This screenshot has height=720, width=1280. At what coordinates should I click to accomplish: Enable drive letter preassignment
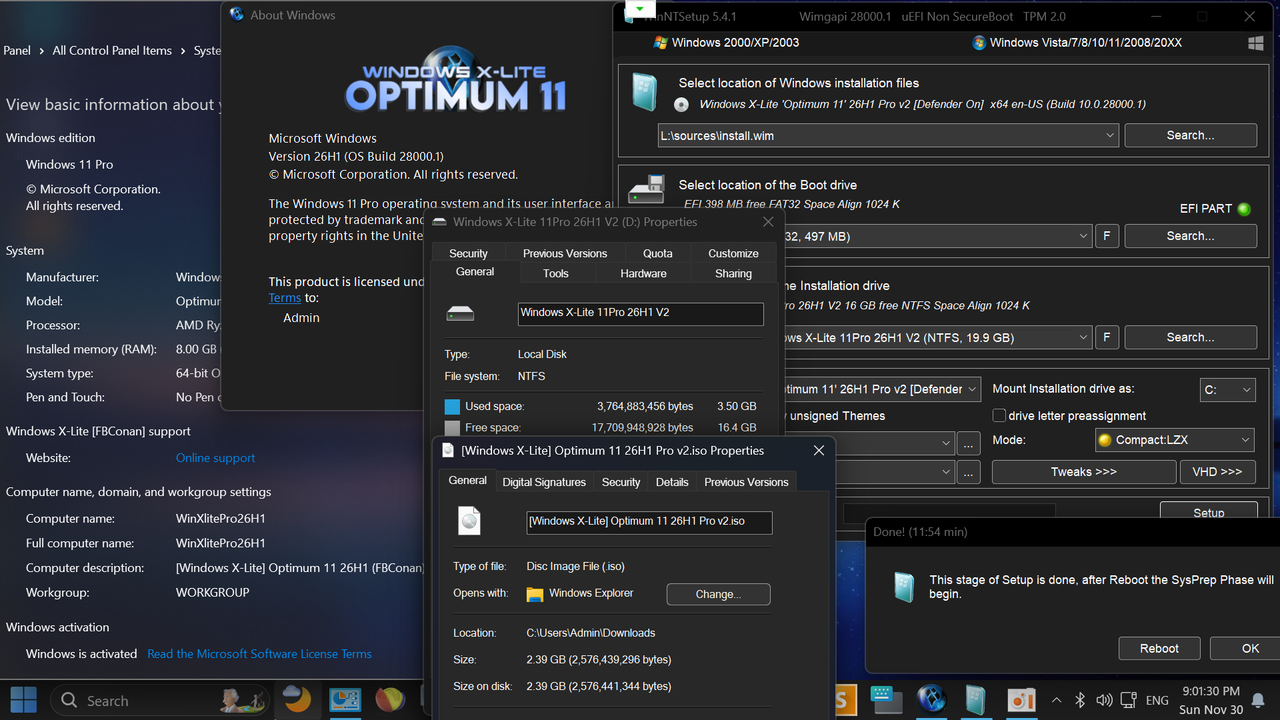coord(999,415)
